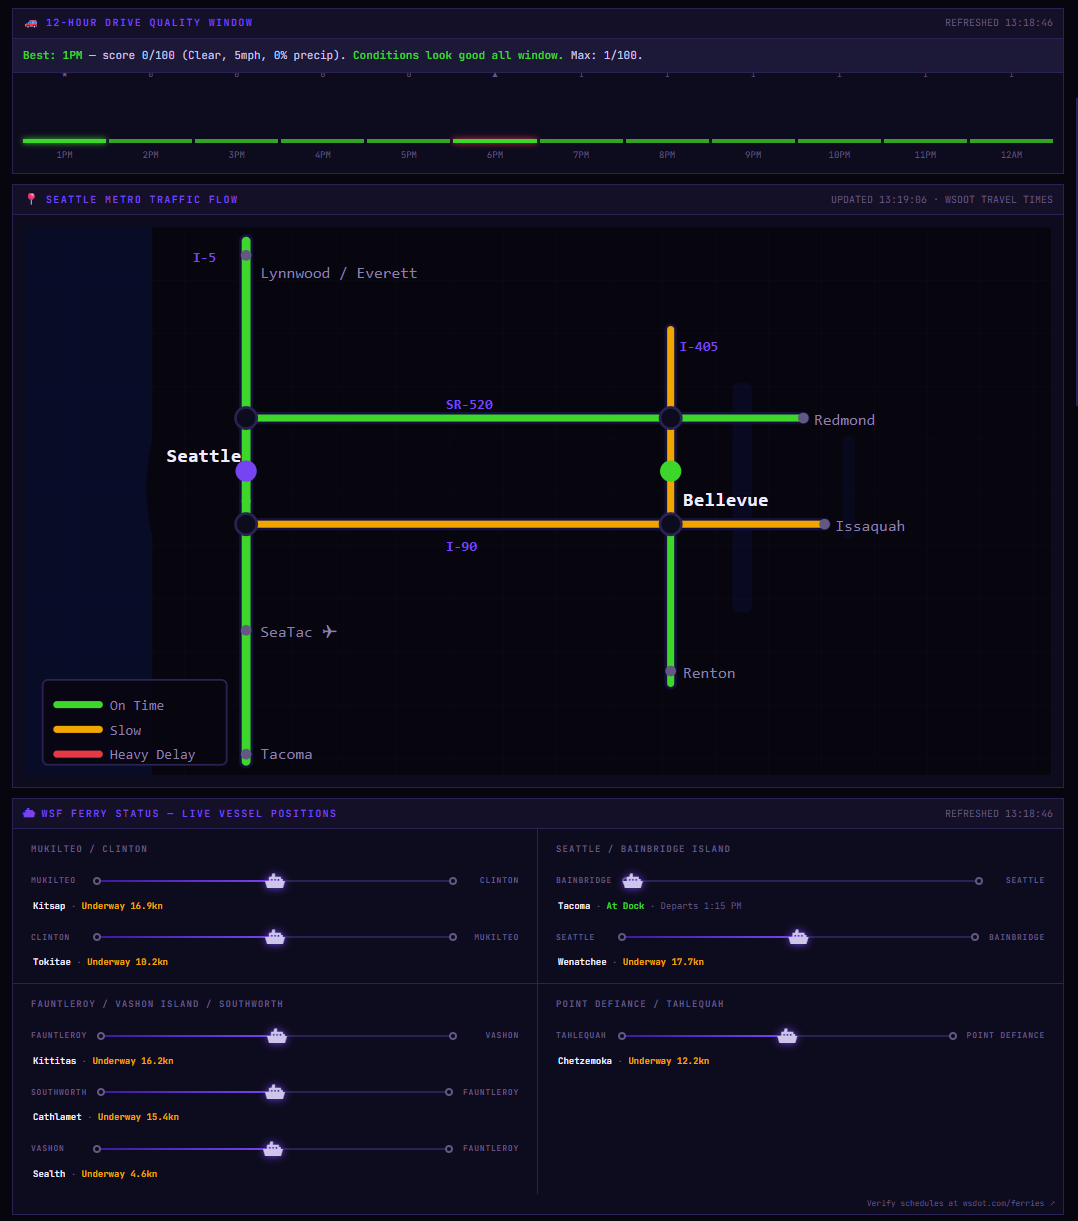1078x1221 pixels.
Task: Click the ferry icon in WSF Ferry Status header
Action: point(29,814)
